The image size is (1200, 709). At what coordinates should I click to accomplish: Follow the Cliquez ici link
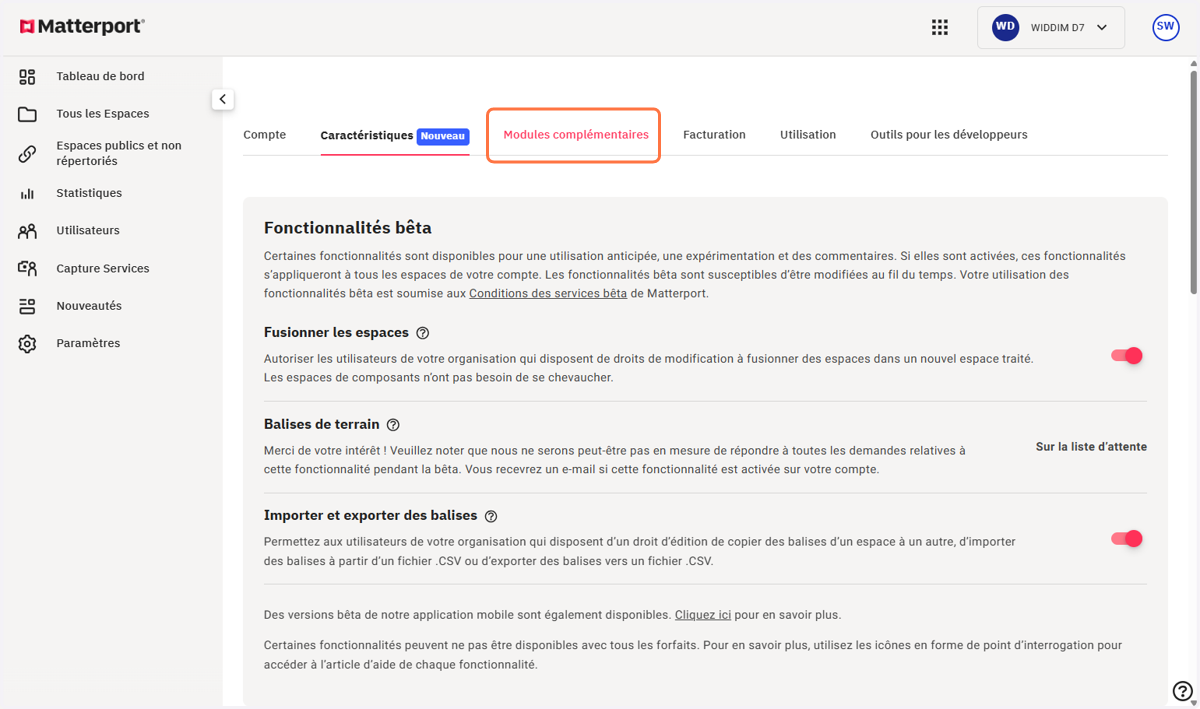point(702,615)
